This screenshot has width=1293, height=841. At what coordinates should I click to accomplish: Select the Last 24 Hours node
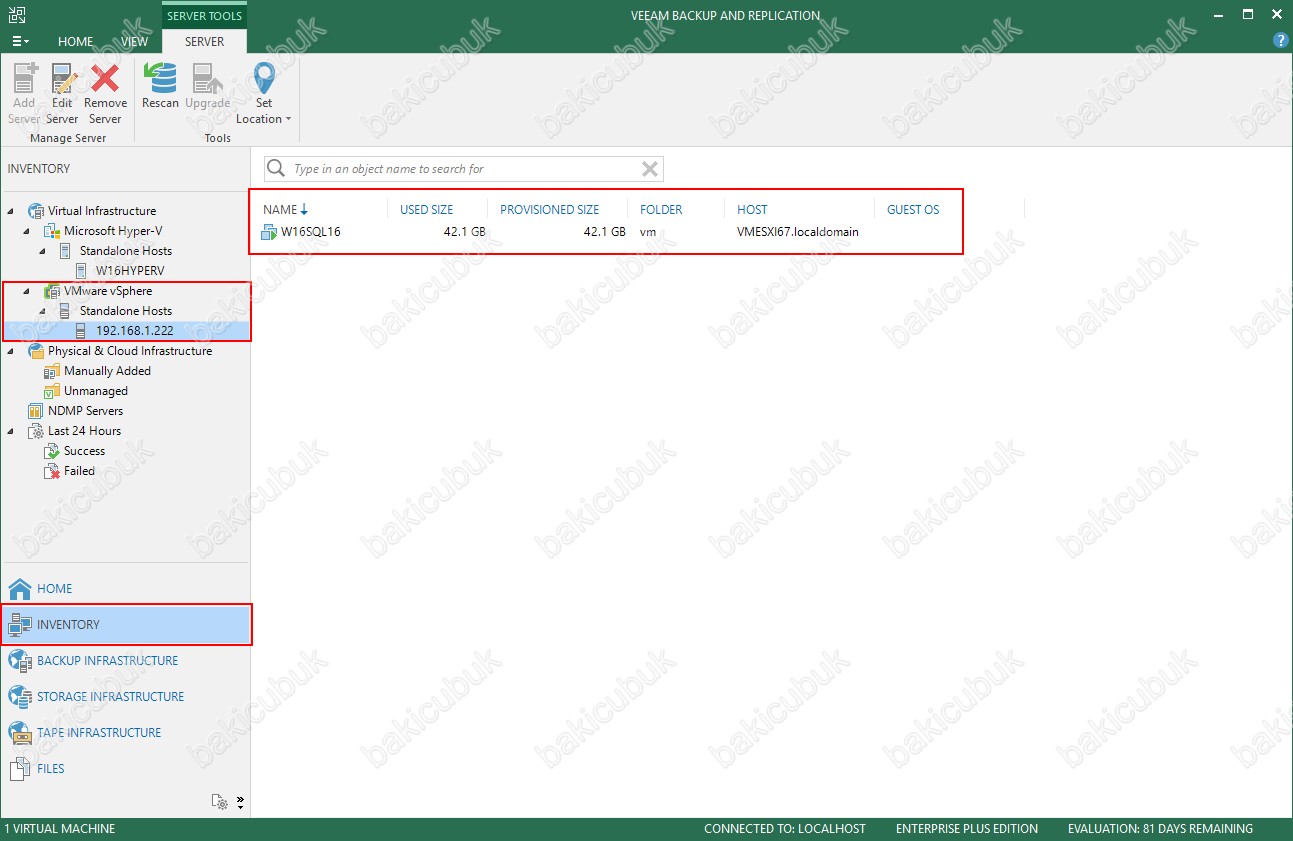tap(85, 431)
